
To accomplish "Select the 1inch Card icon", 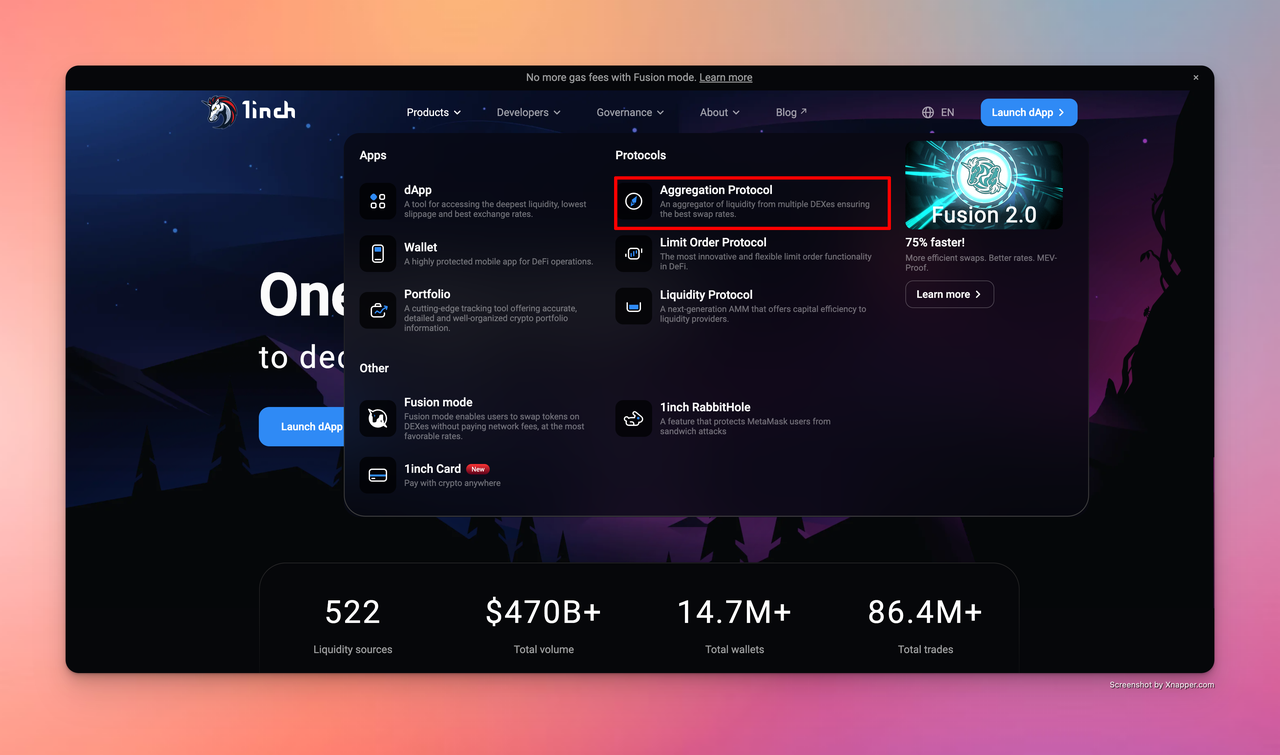I will point(378,475).
